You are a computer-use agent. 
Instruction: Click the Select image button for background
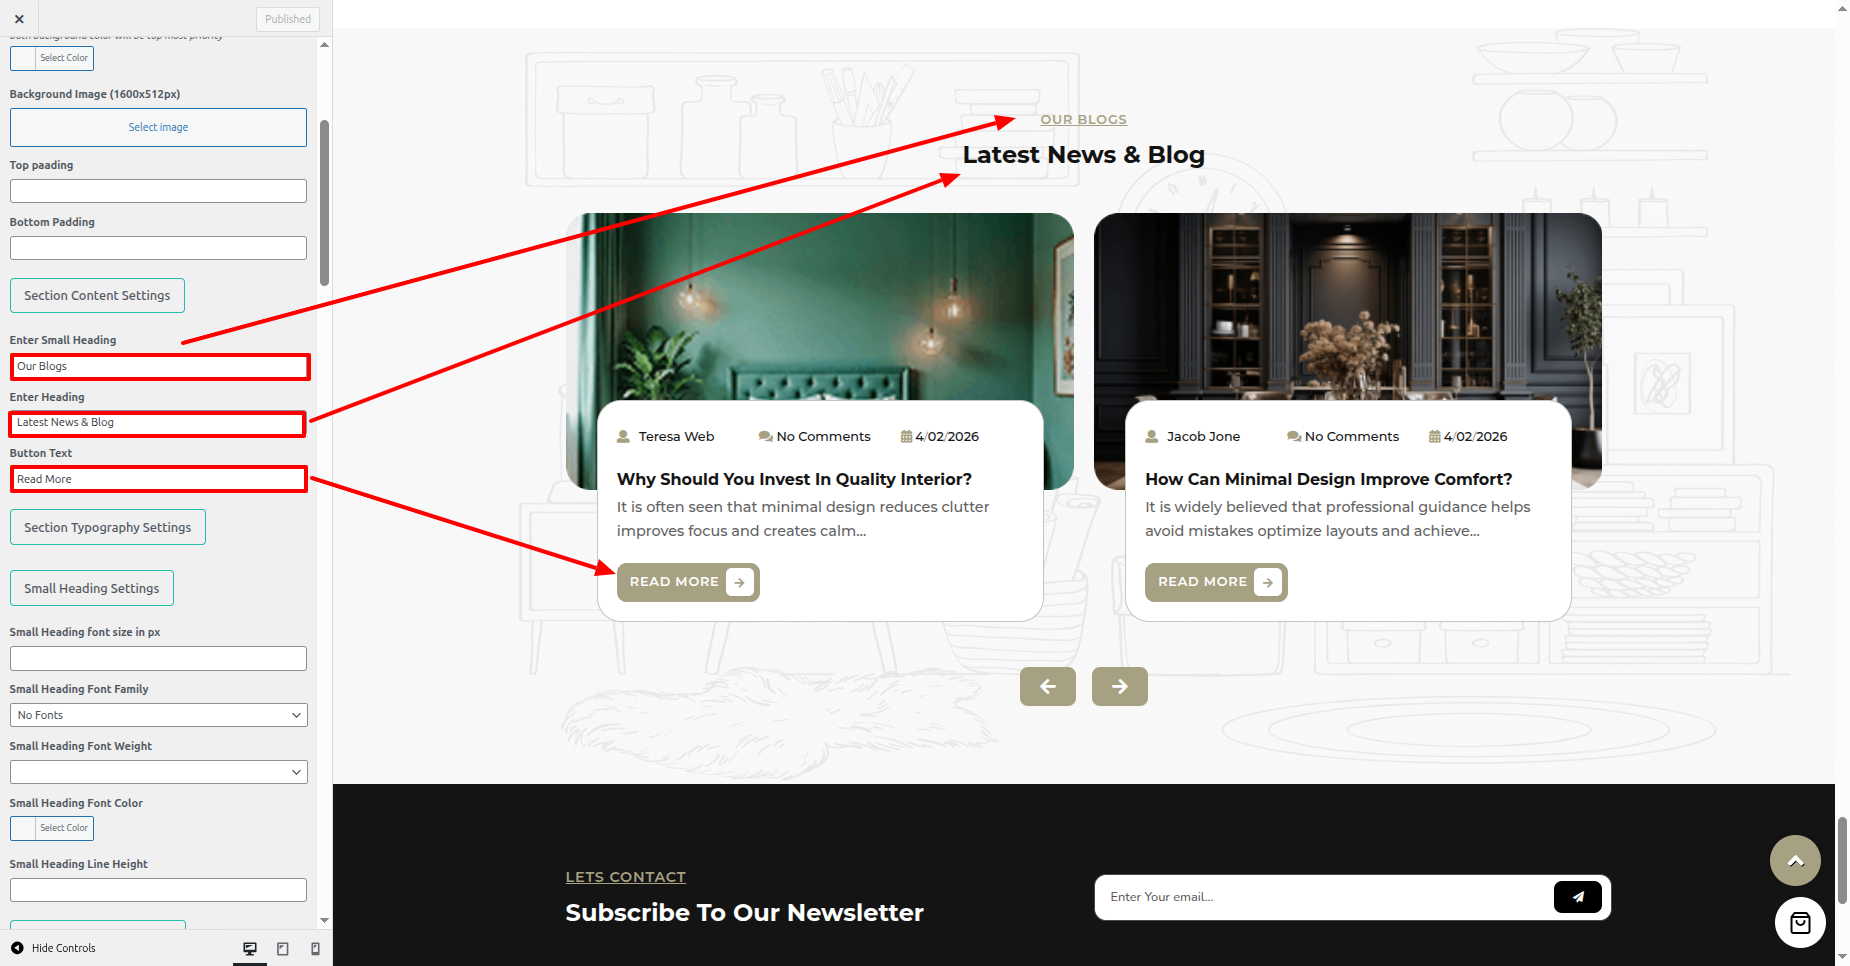[x=158, y=127]
